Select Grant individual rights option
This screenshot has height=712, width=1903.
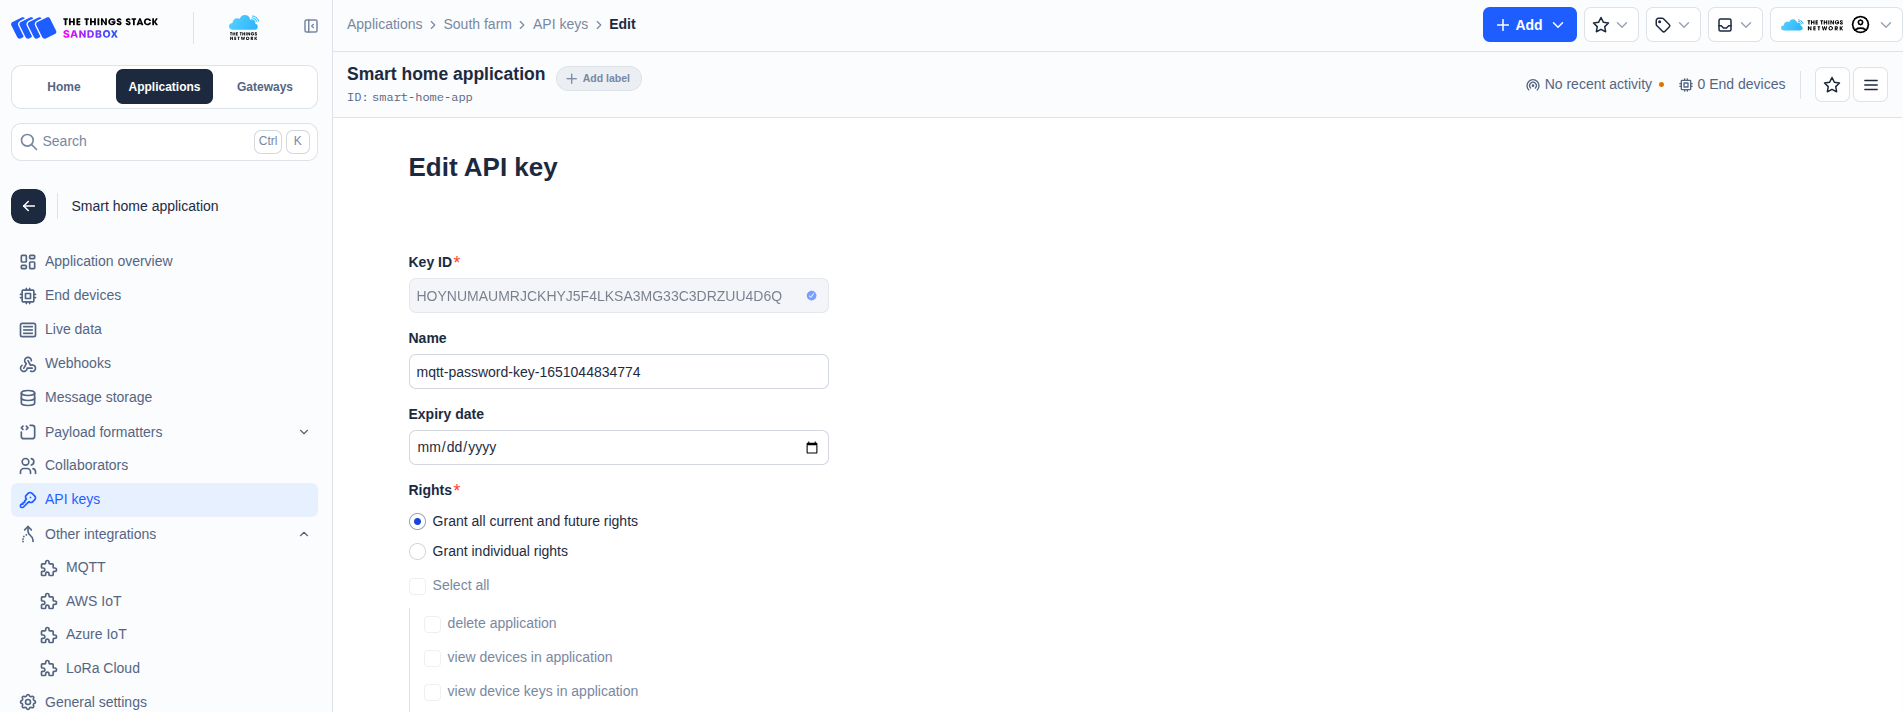pyautogui.click(x=418, y=551)
